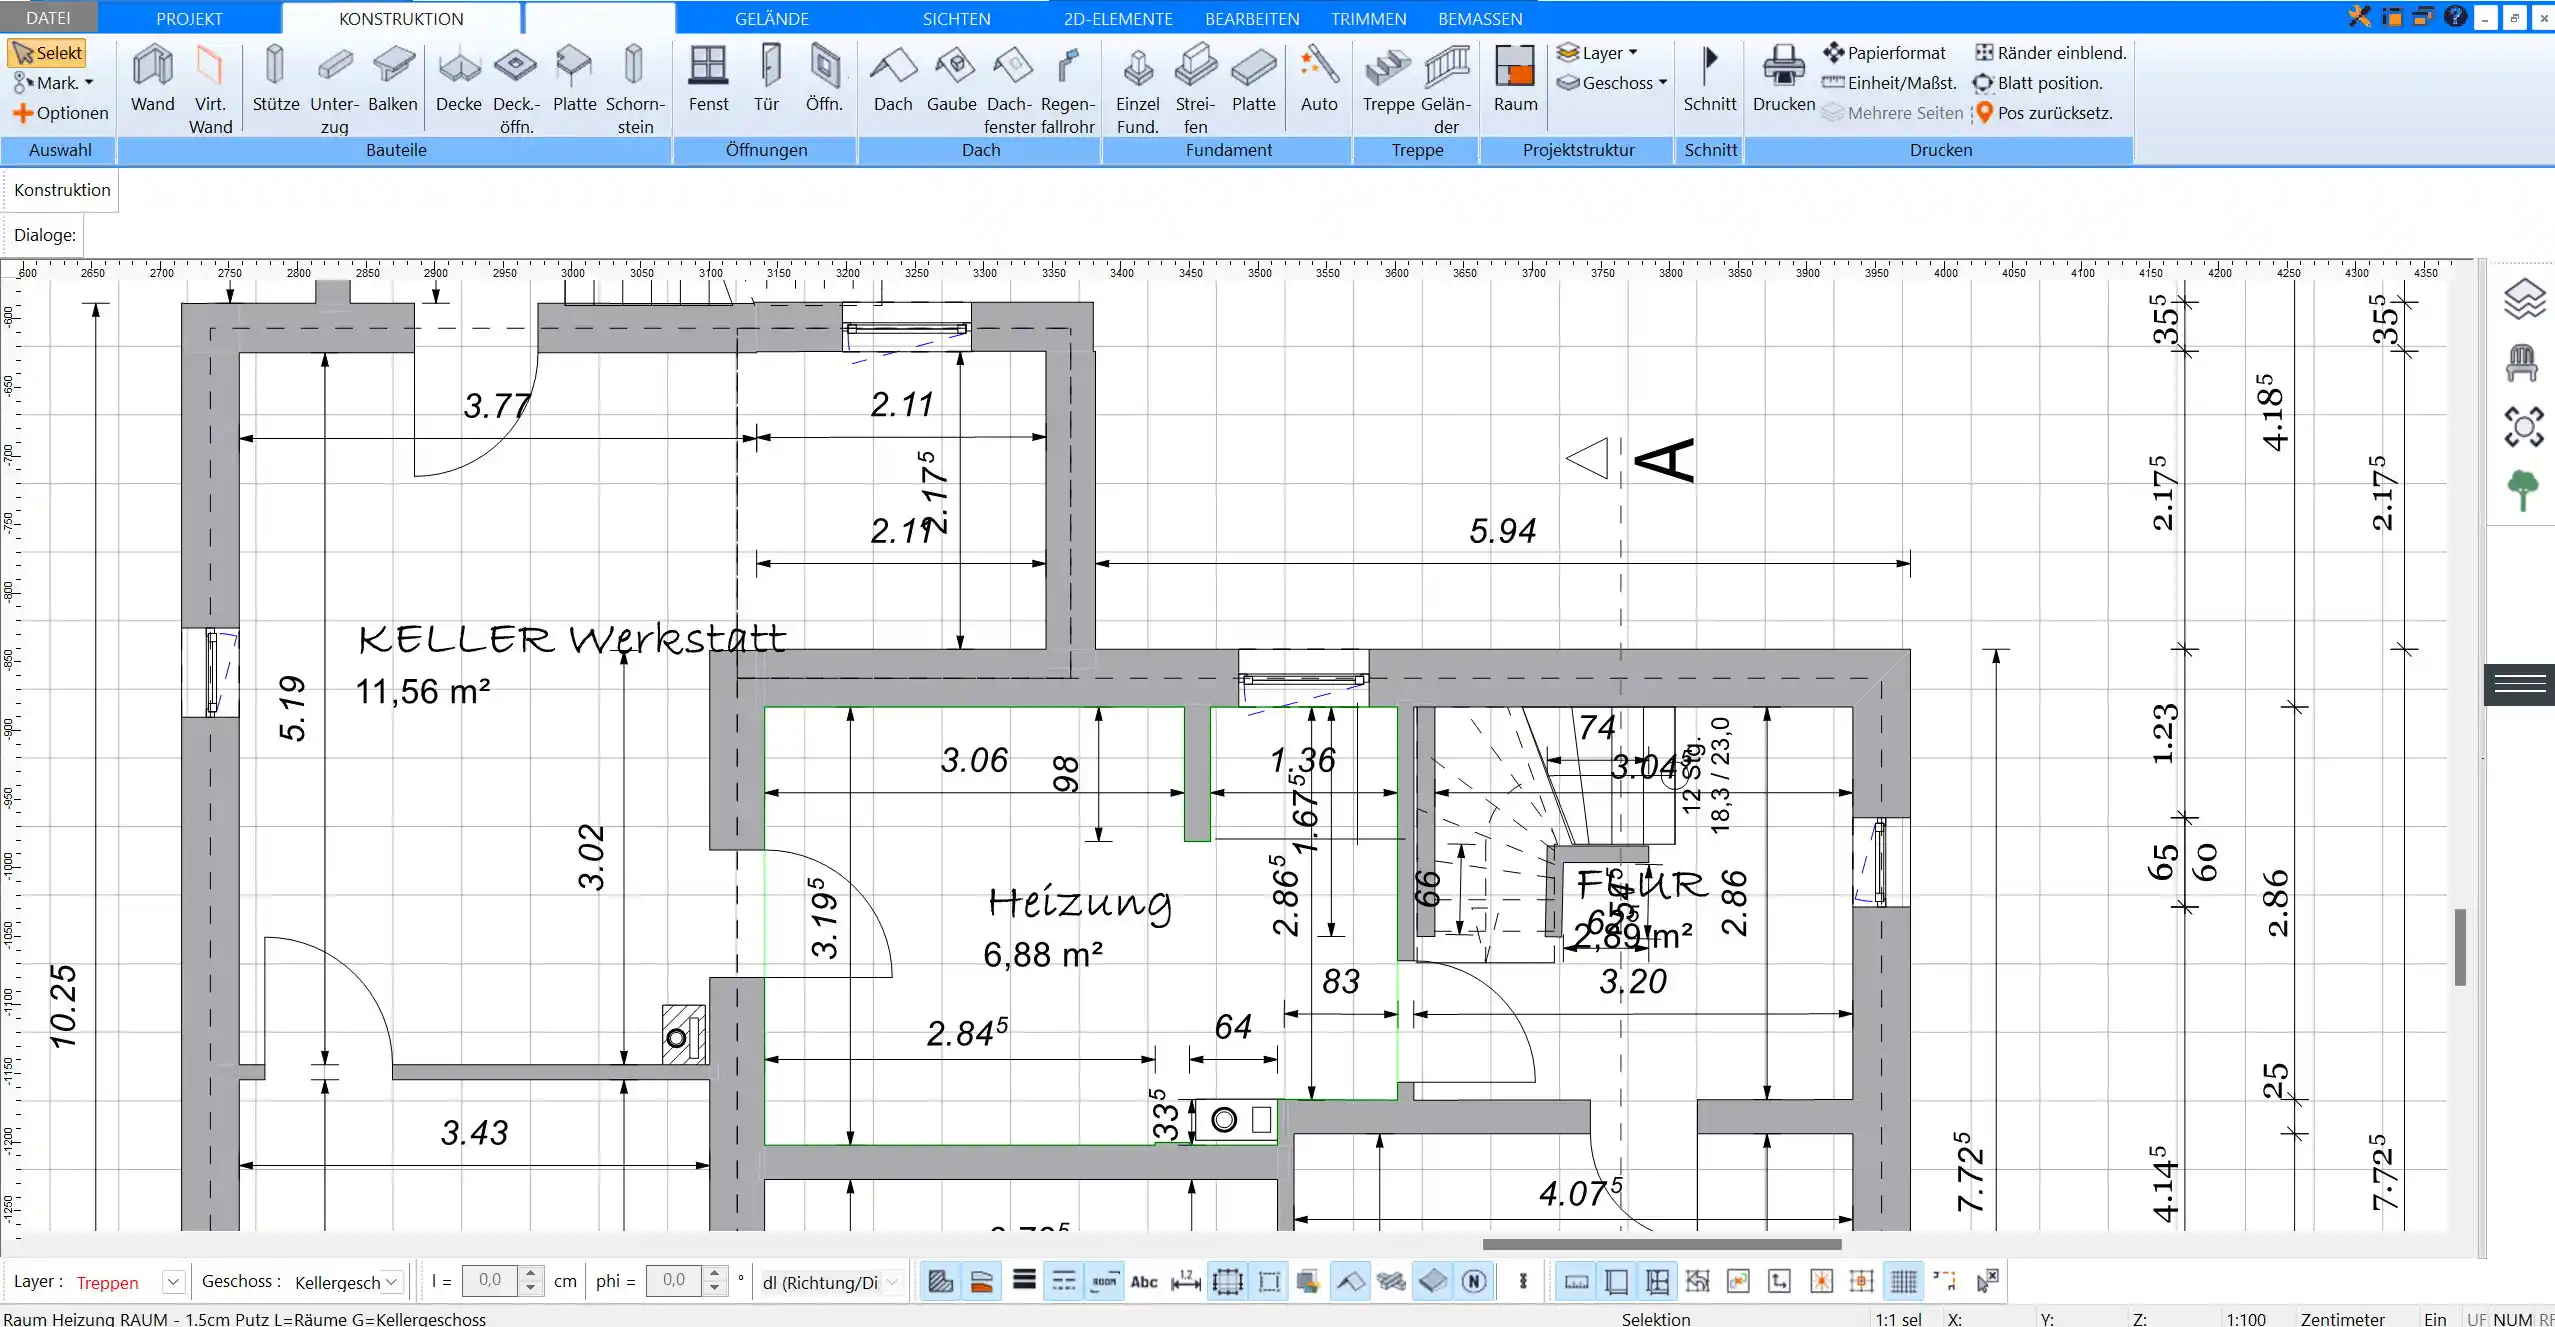Click Ränder einblend. button
Image resolution: width=2555 pixels, height=1327 pixels.
pos(2050,53)
